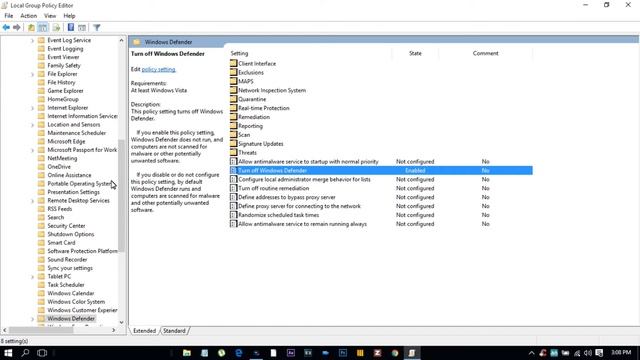Expand the File Explorer tree node

tap(32, 74)
